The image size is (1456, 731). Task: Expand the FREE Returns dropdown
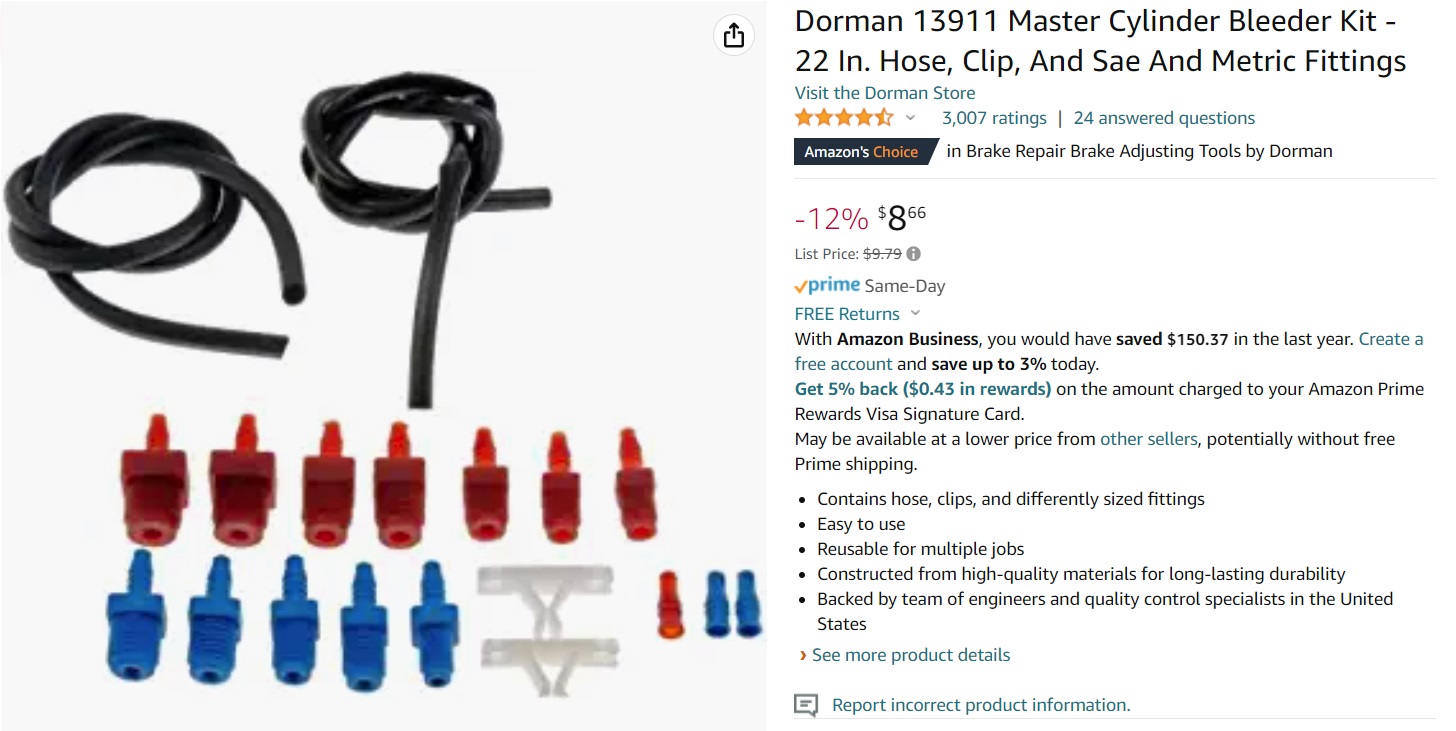pyautogui.click(x=916, y=314)
